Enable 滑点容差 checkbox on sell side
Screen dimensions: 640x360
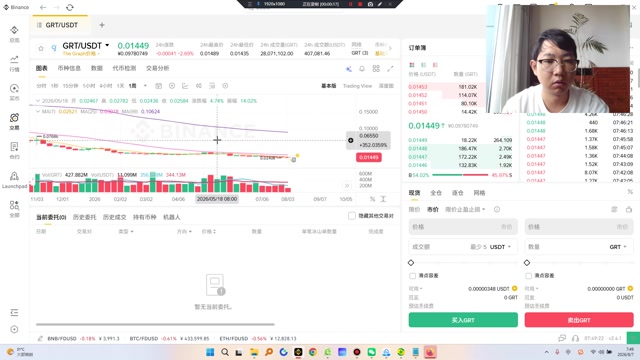[528, 276]
